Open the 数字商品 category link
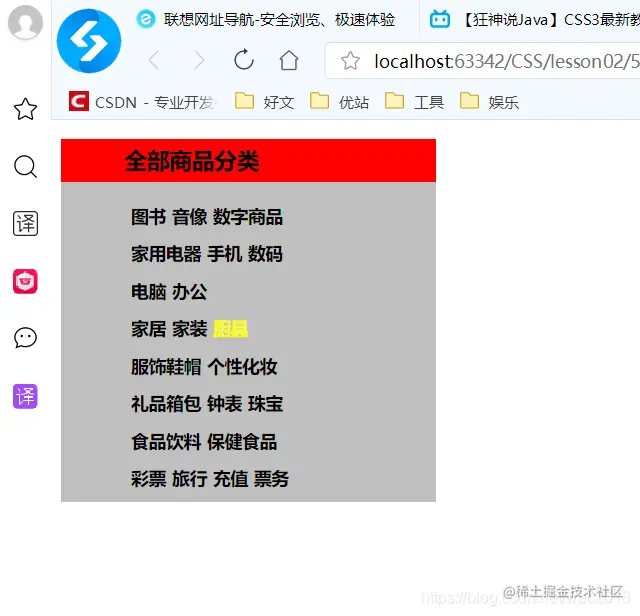Viewport: 640px width, 616px height. (248, 217)
